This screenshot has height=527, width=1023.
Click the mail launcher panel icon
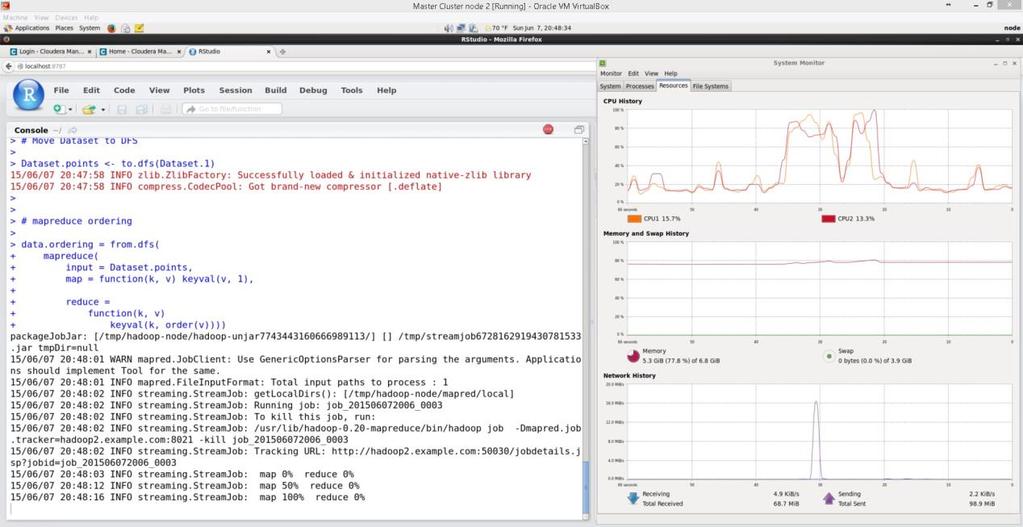click(x=125, y=28)
